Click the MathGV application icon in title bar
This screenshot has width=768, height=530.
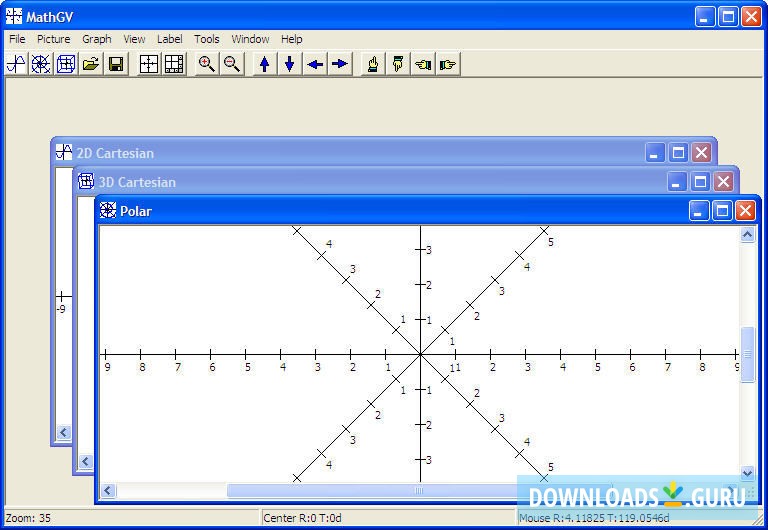tap(14, 16)
